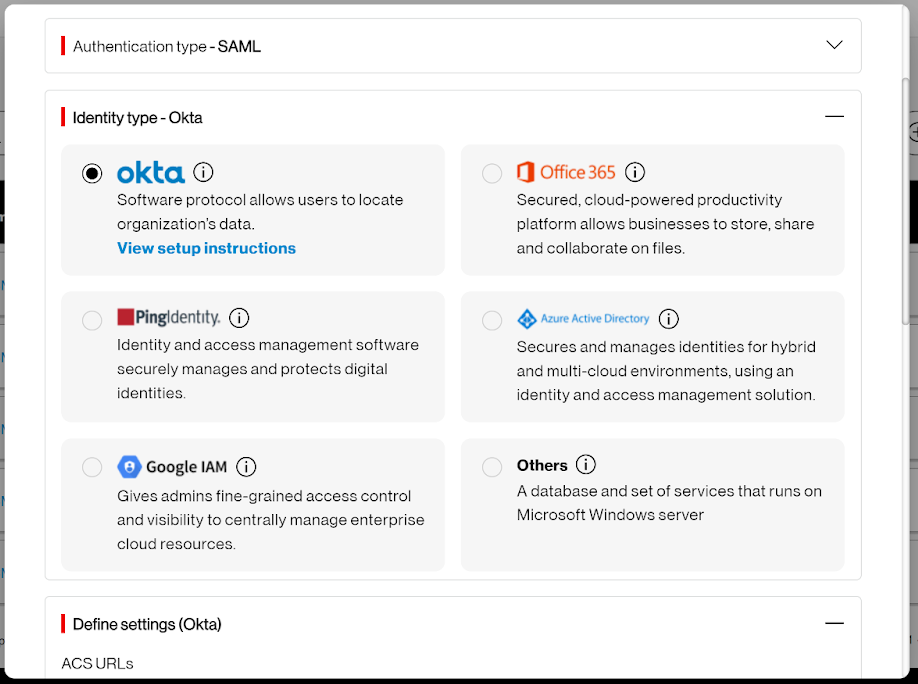Select the Office 365 radio button
The width and height of the screenshot is (918, 684).
(492, 173)
